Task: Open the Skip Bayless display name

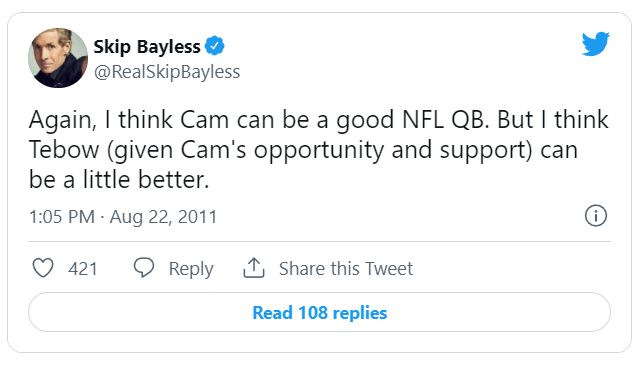Action: click(147, 47)
